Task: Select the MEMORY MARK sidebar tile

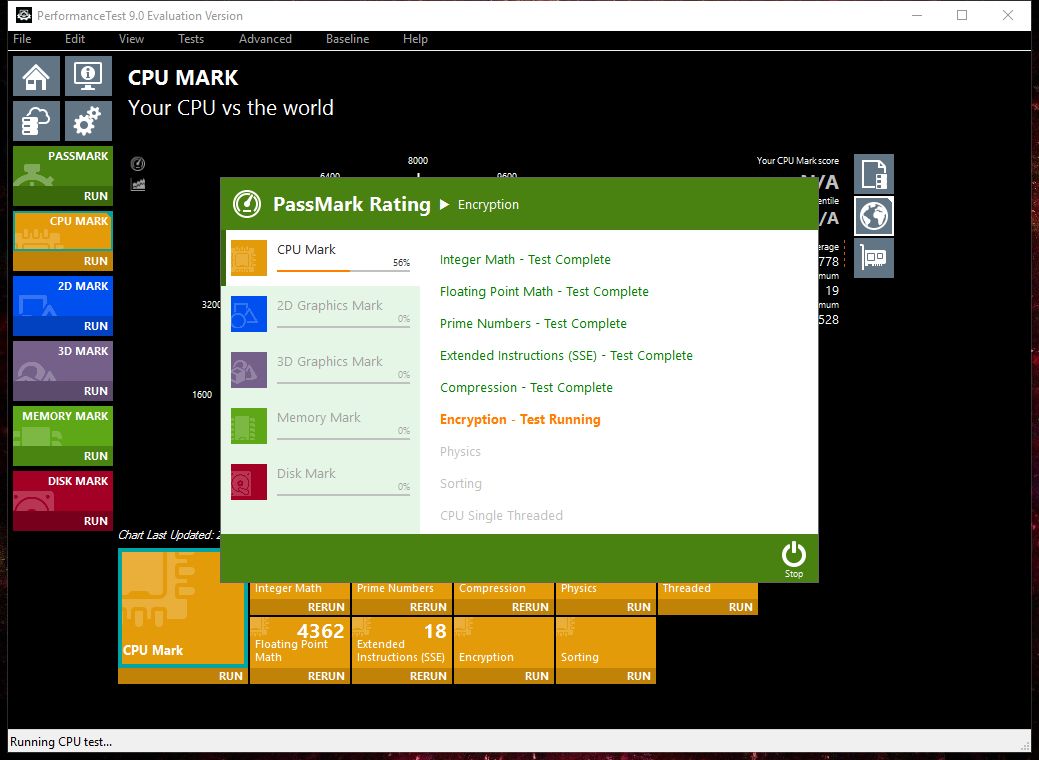Action: 63,427
